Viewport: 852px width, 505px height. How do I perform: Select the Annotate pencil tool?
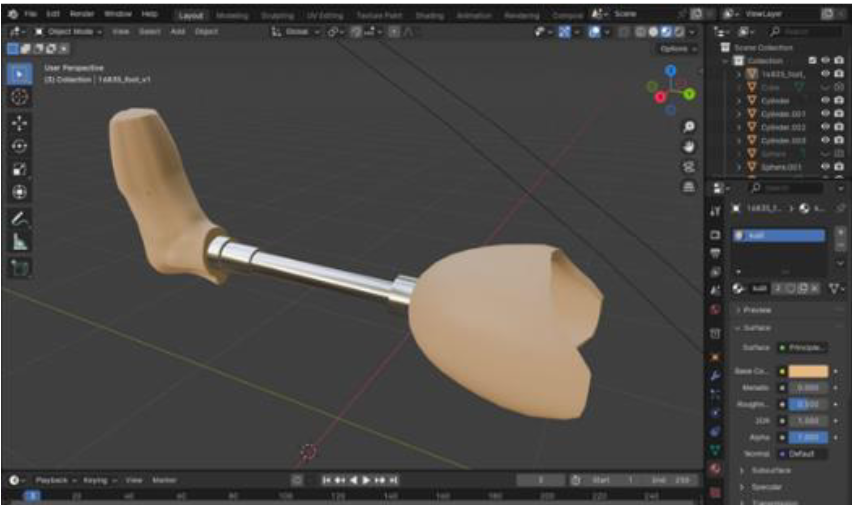(x=20, y=219)
